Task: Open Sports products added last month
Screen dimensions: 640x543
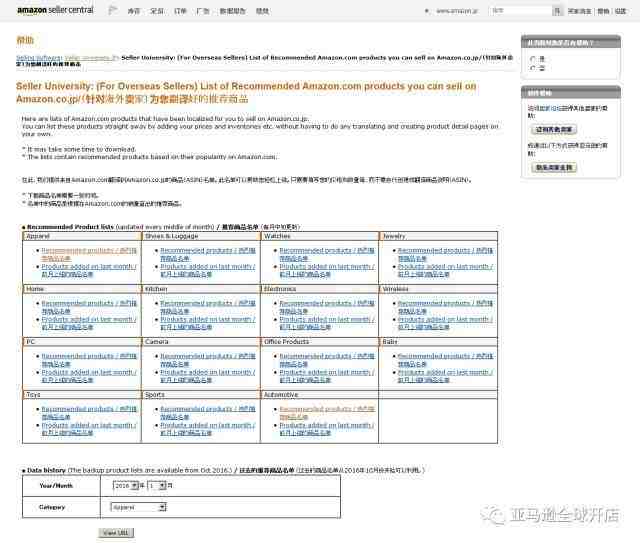Action: (208, 429)
